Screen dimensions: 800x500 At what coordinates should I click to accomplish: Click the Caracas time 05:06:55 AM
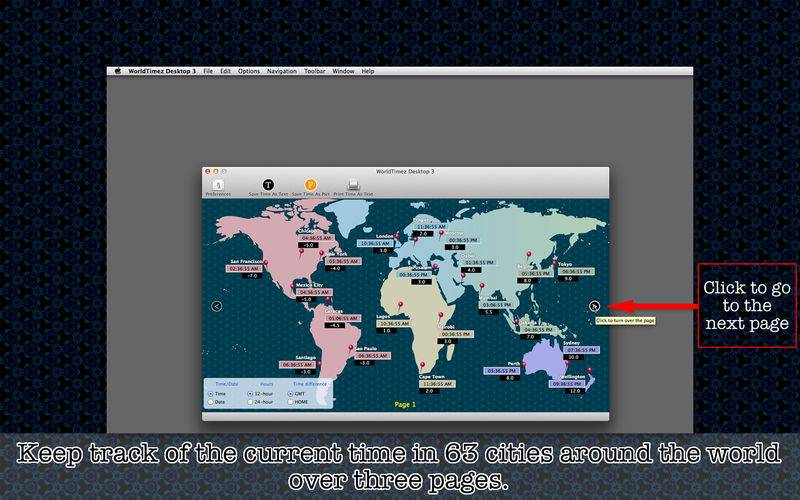pyautogui.click(x=343, y=318)
